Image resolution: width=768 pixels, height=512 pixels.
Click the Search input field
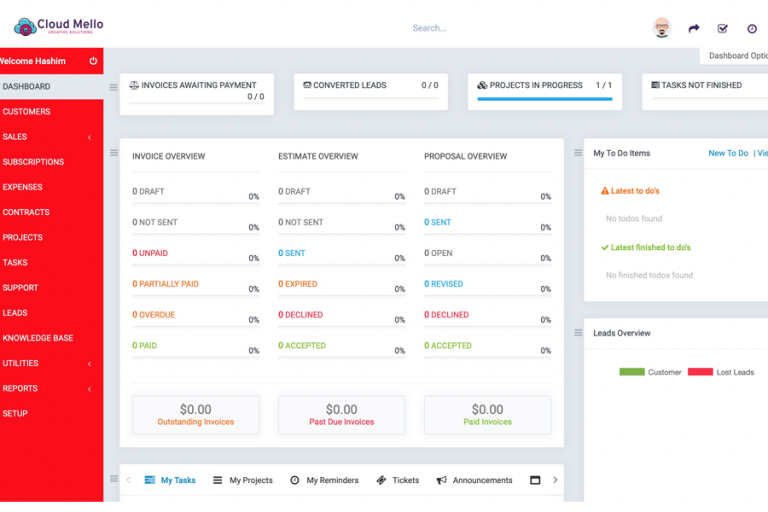pyautogui.click(x=480, y=28)
